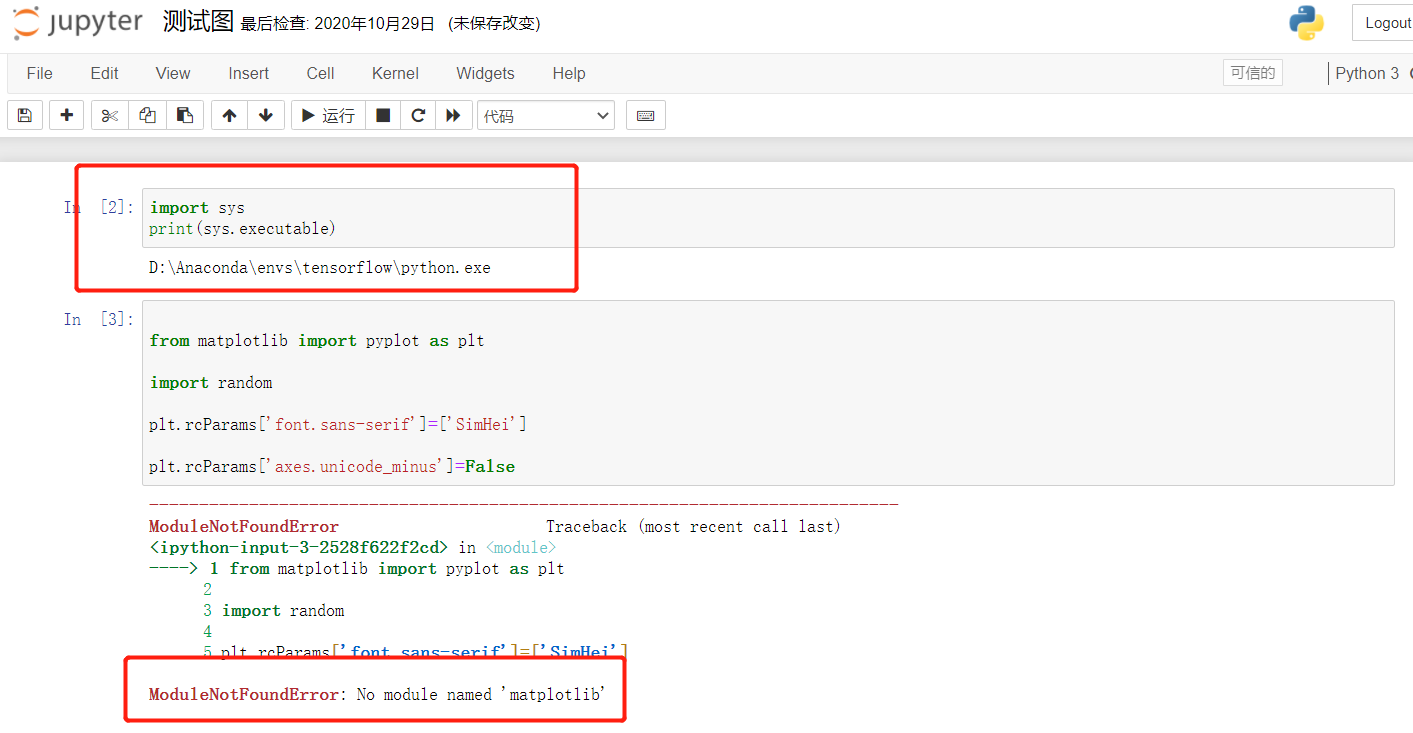Restart the kernel with circular arrow icon

(x=418, y=115)
